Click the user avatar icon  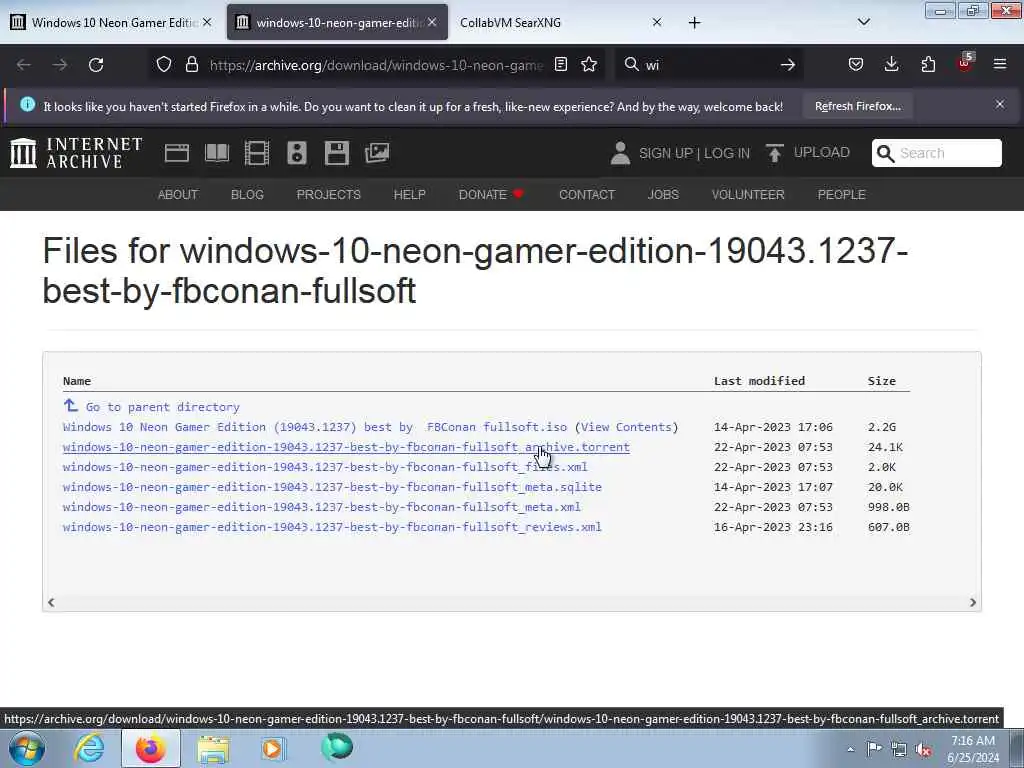click(x=620, y=153)
